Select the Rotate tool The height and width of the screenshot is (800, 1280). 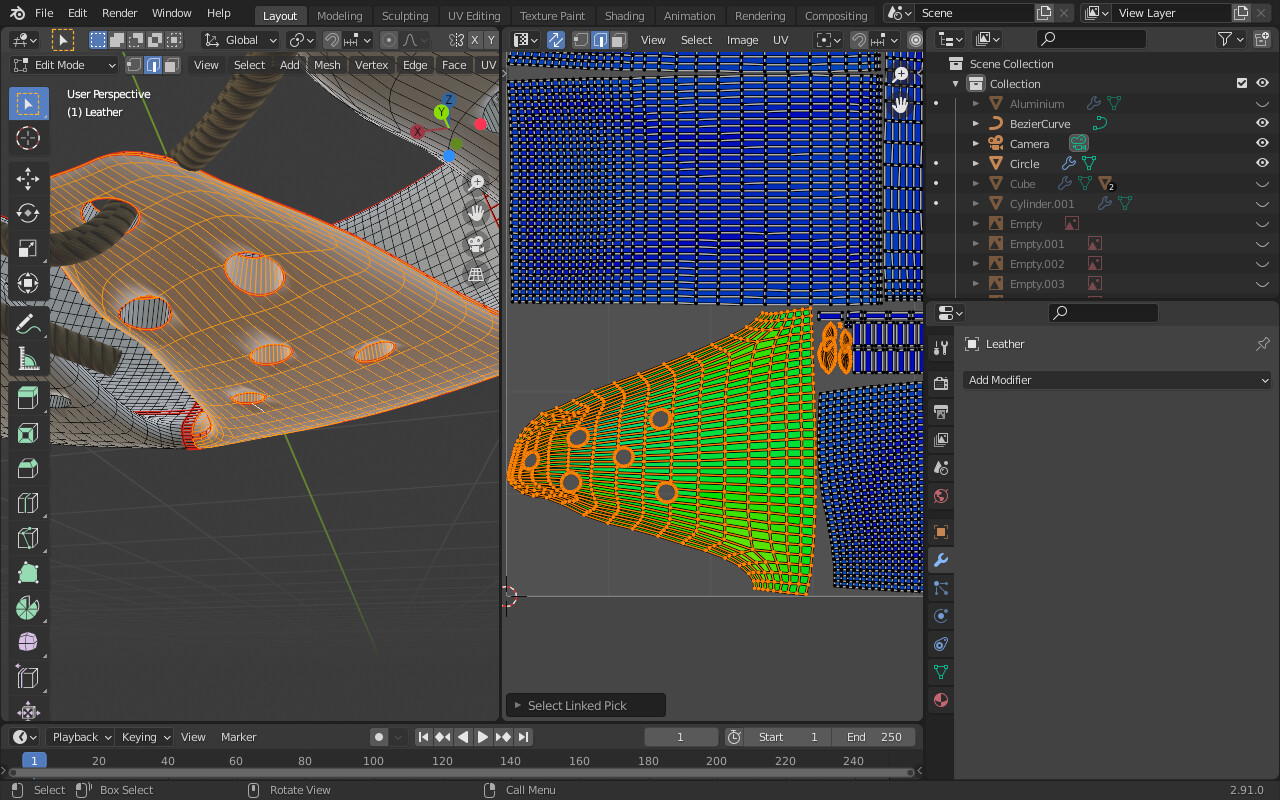28,214
